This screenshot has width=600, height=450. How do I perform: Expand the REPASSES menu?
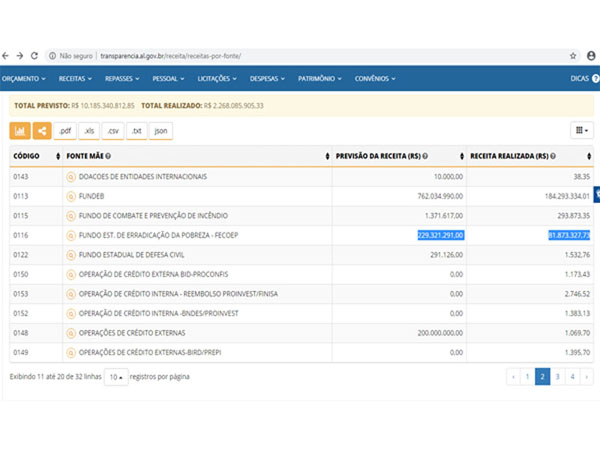coord(122,78)
